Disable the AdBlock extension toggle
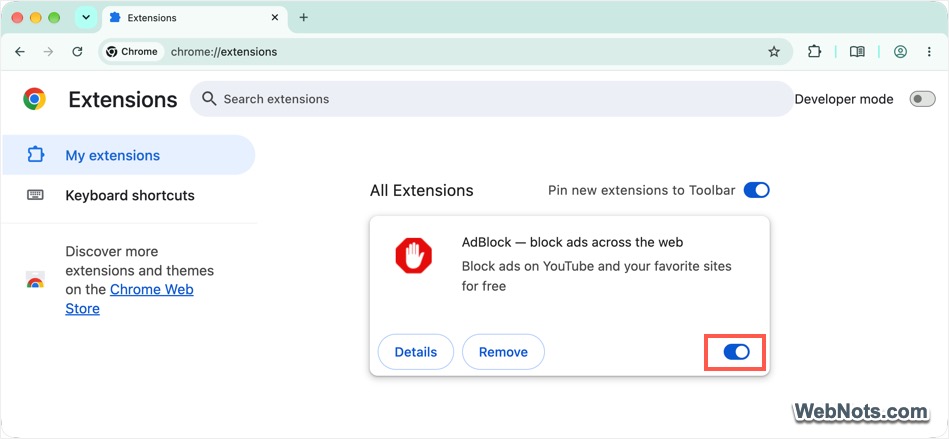The width and height of the screenshot is (949, 439). (x=737, y=352)
